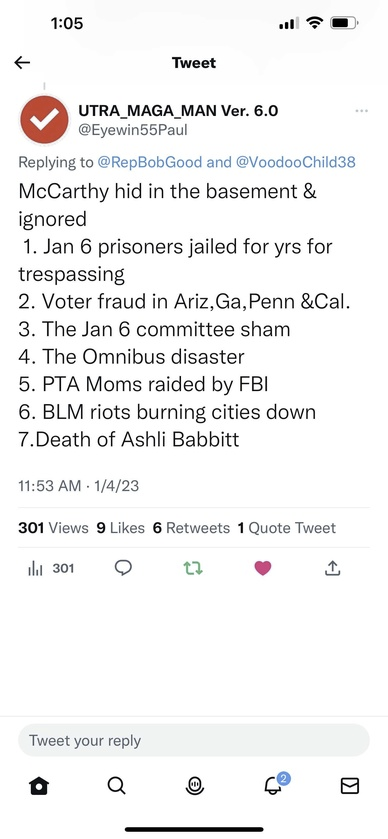Open UTRA_MAGA_MAN profile avatar

pyautogui.click(x=44, y=120)
